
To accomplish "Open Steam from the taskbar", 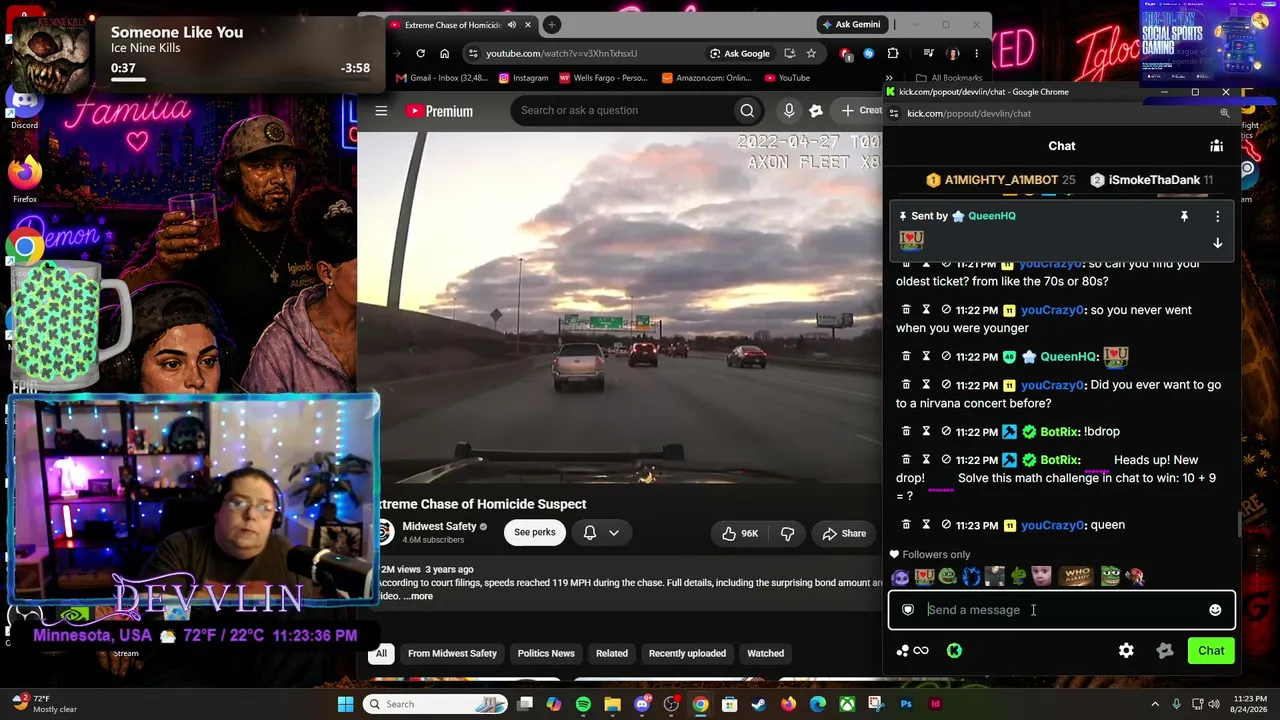I will (x=759, y=704).
